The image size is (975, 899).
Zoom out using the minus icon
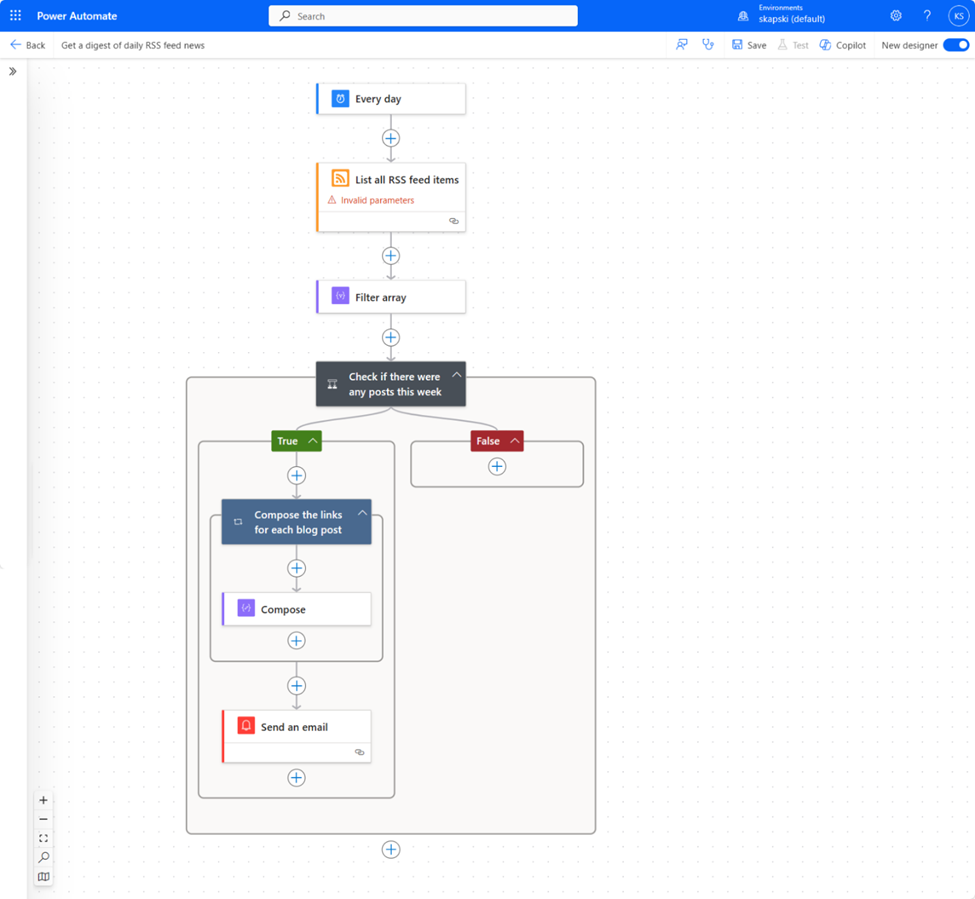pyautogui.click(x=43, y=819)
